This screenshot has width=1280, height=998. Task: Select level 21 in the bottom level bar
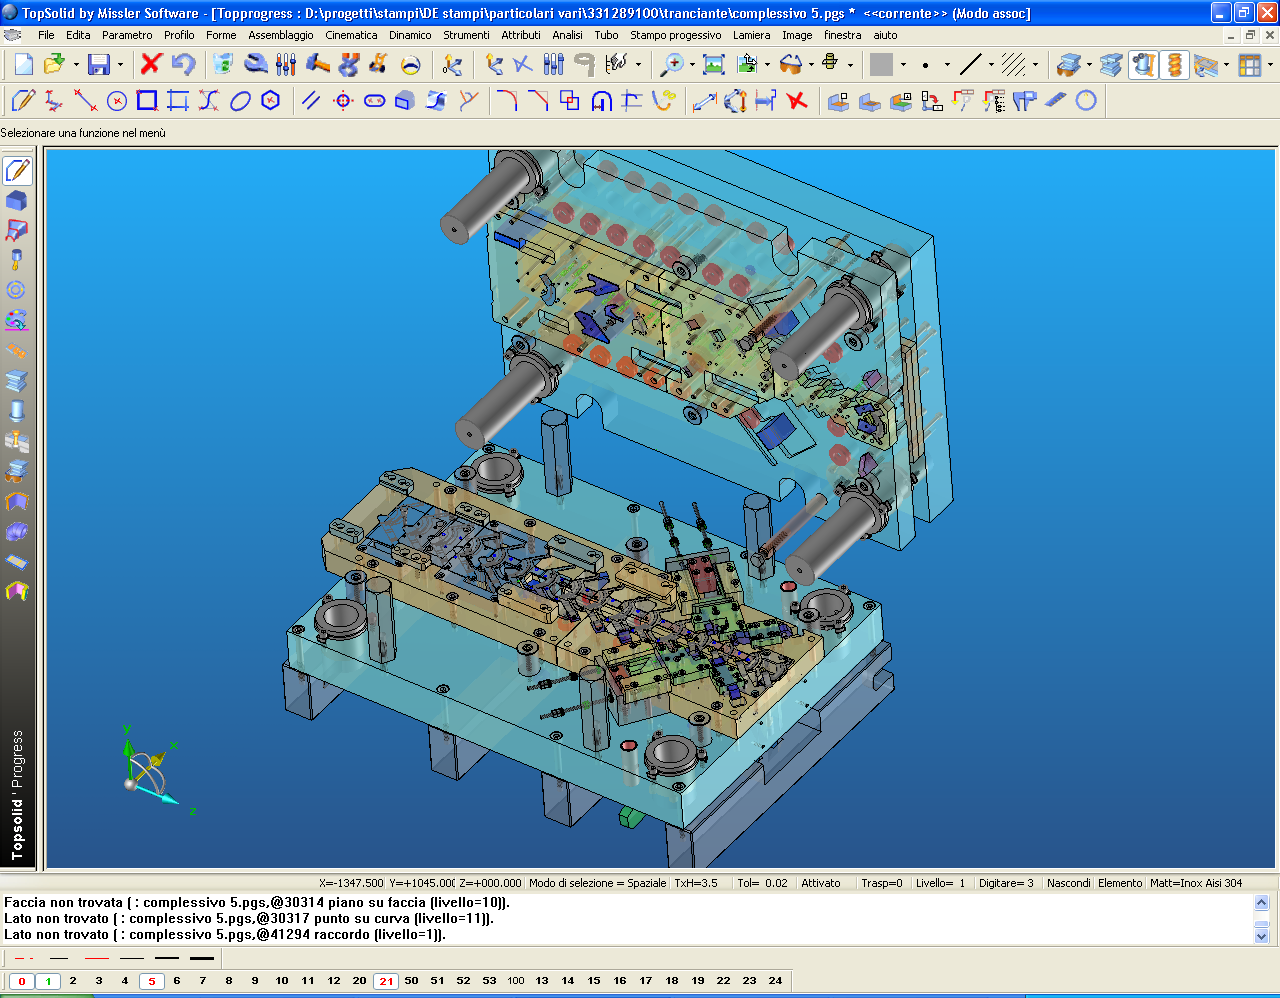[385, 982]
